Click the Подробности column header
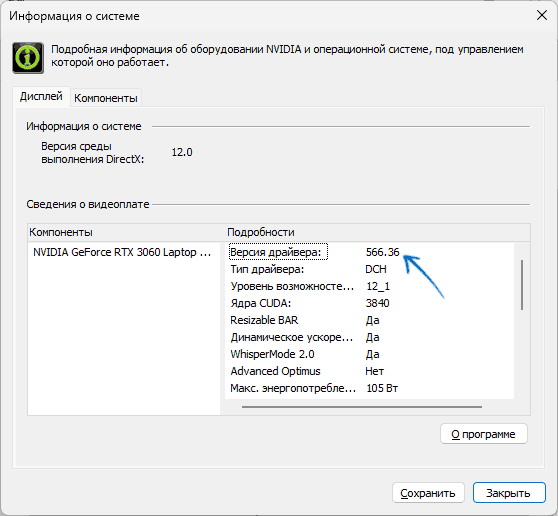Viewport: 558px width, 516px height. point(378,232)
